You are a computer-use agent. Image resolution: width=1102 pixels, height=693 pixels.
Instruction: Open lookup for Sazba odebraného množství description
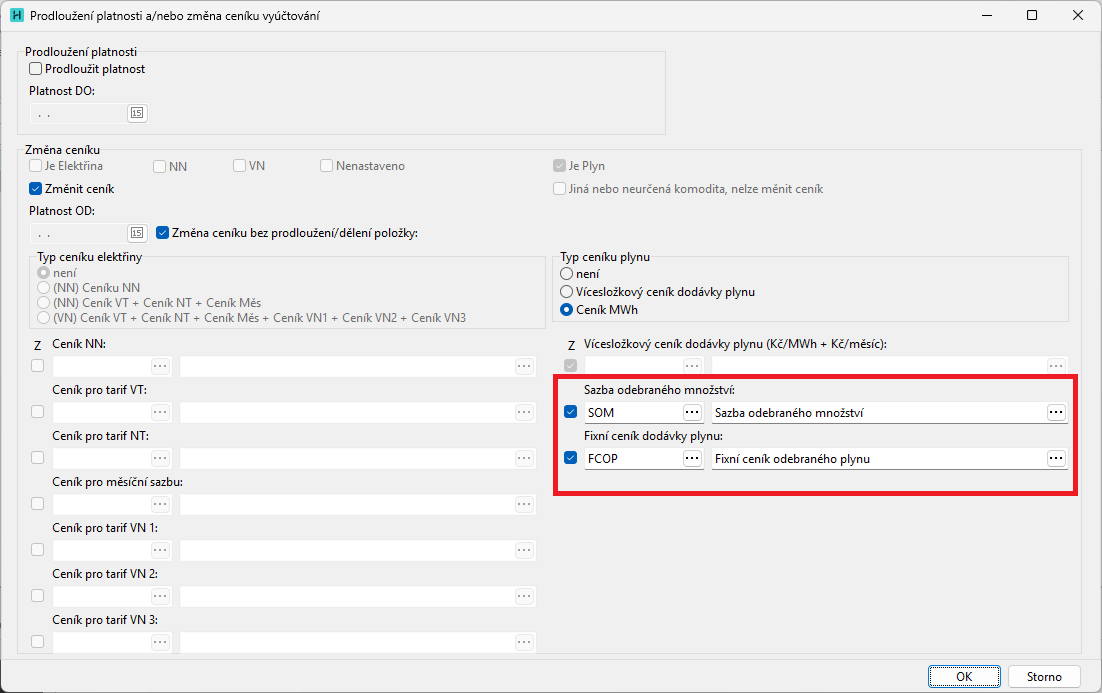click(1057, 412)
